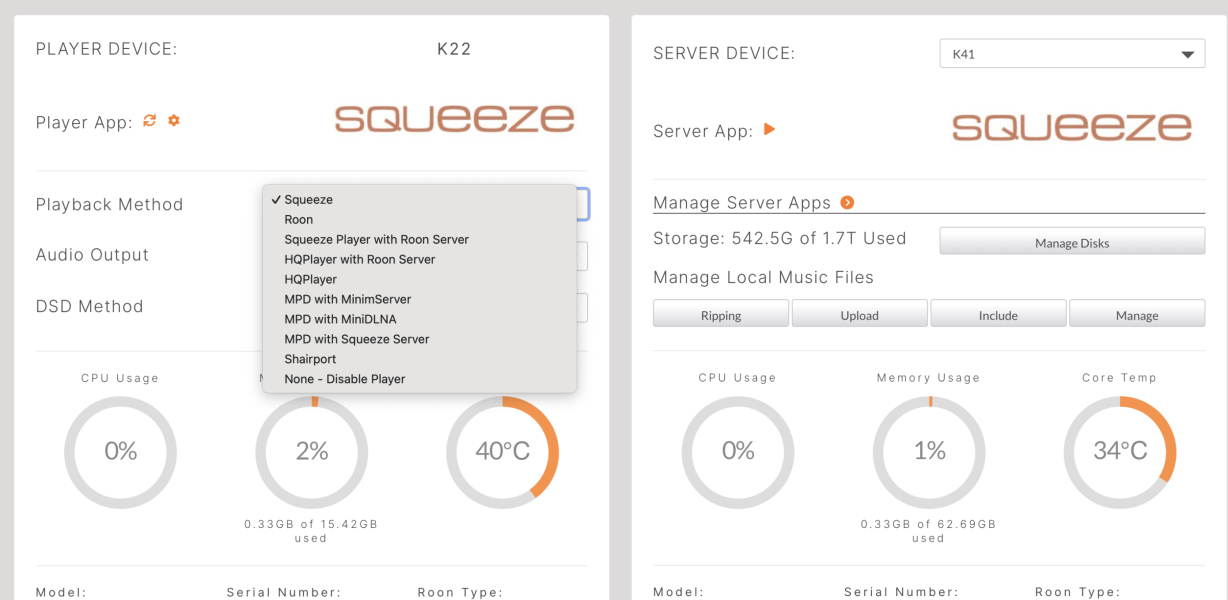
Task: Select HQPlayer with Roon Server option
Action: point(360,260)
